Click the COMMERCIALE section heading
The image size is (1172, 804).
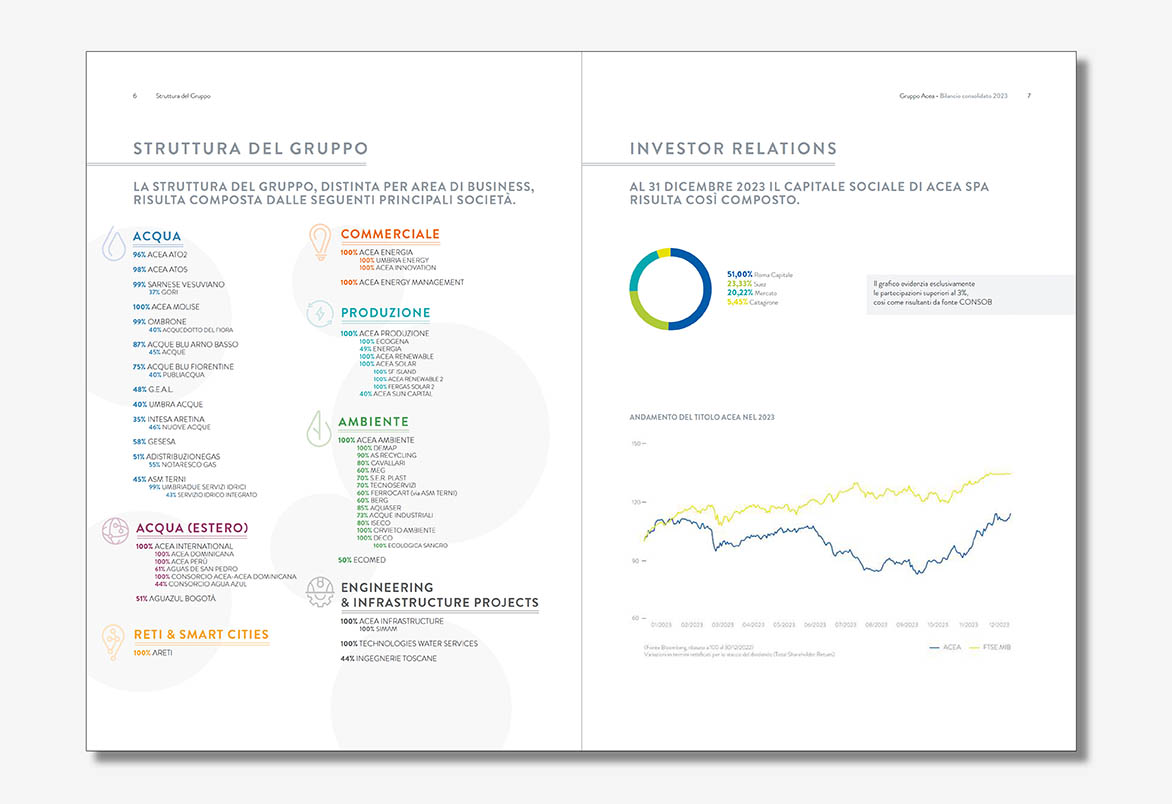click(x=390, y=234)
